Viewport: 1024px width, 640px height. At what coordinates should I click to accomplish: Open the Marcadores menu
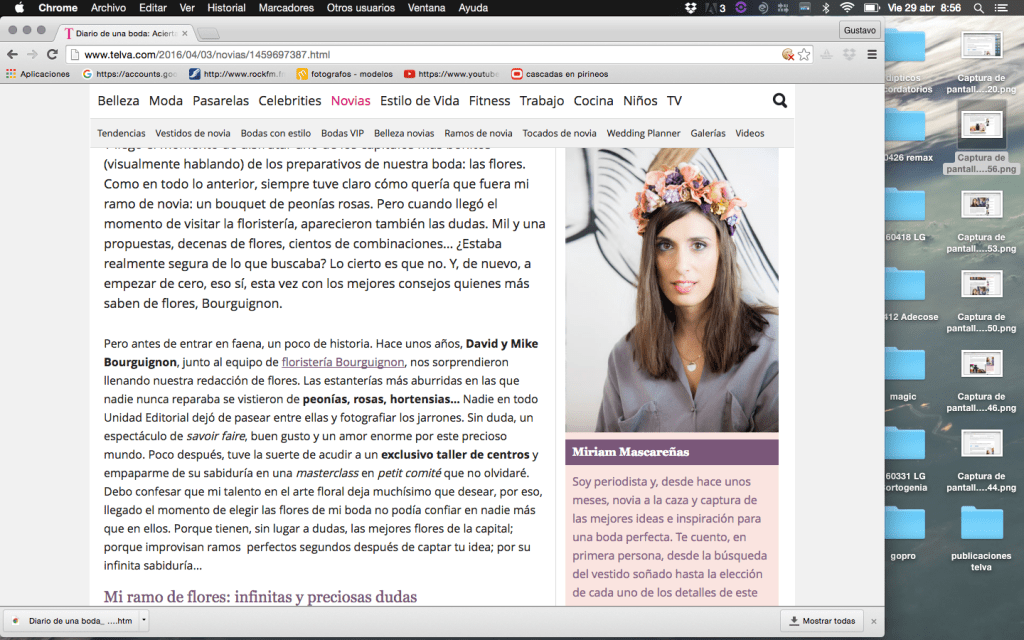pyautogui.click(x=285, y=8)
